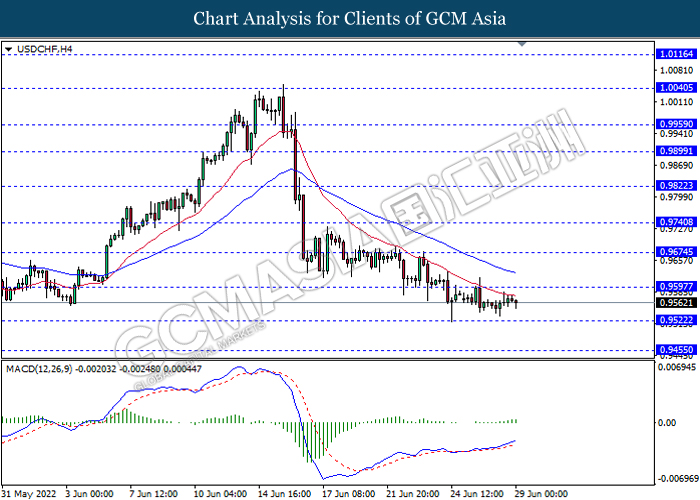Click the 29 Jun 00:00 time label
This screenshot has width=700, height=500.
pyautogui.click(x=542, y=494)
